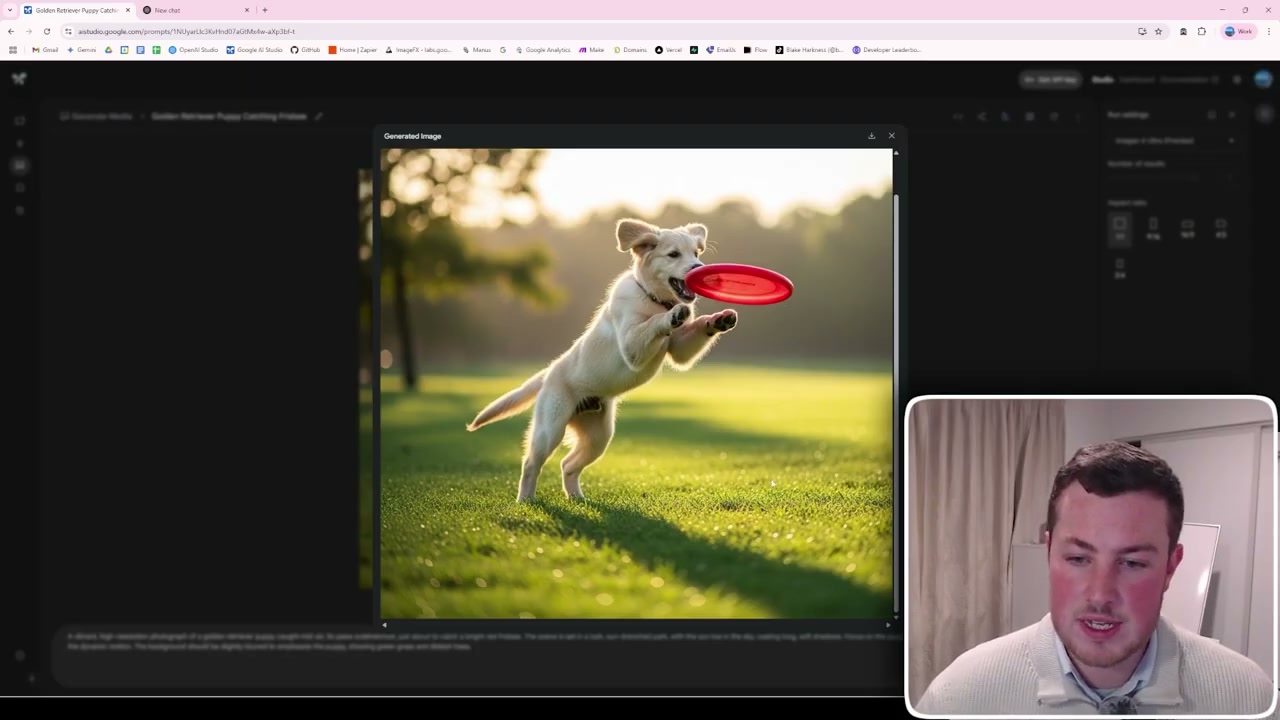Viewport: 1280px width, 720px height.
Task: Open the ImageFX bookmark
Action: (419, 50)
